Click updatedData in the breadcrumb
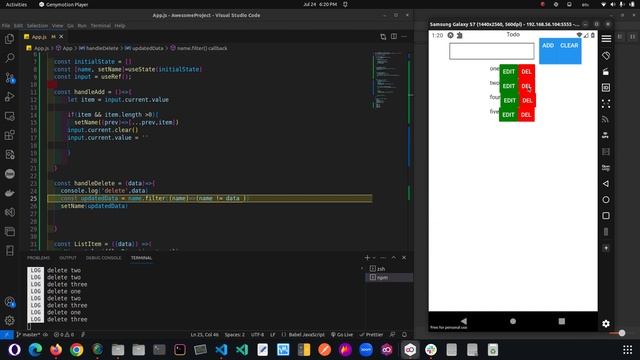 click(147, 48)
